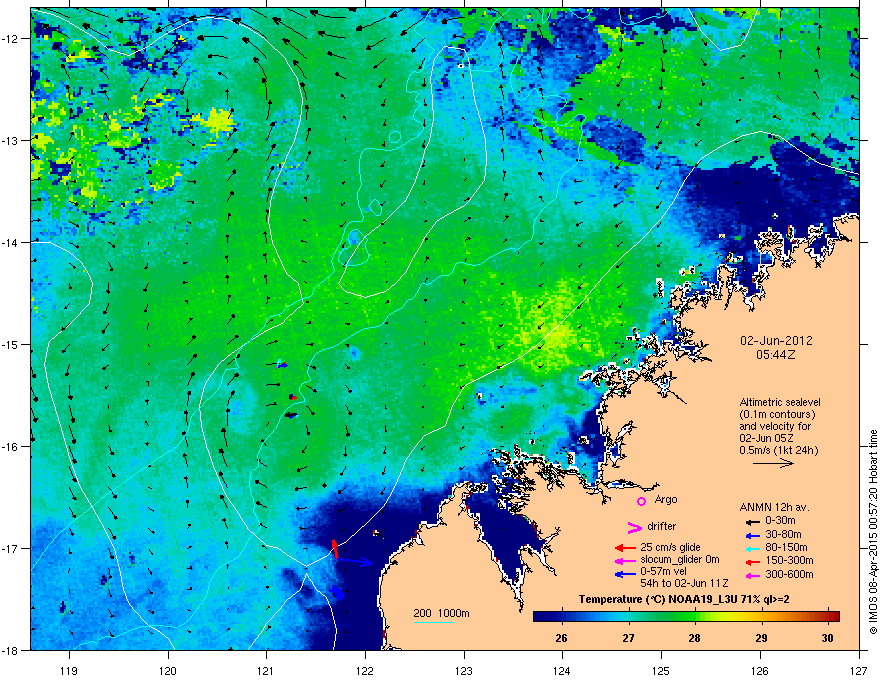Click the Altimetric sealevel text
The height and width of the screenshot is (680, 880).
click(x=780, y=402)
